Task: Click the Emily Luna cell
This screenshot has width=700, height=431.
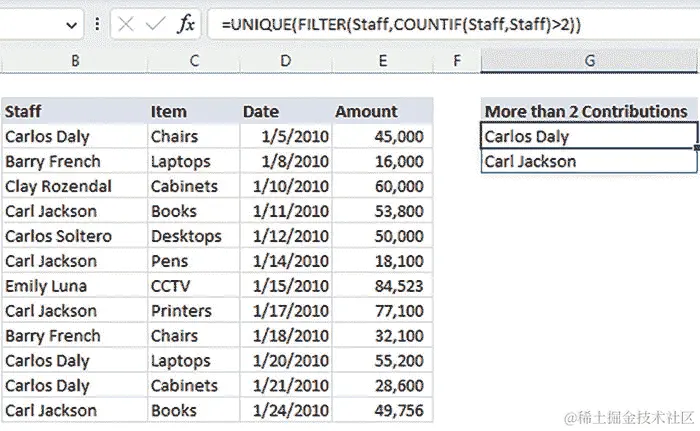Action: pos(74,286)
